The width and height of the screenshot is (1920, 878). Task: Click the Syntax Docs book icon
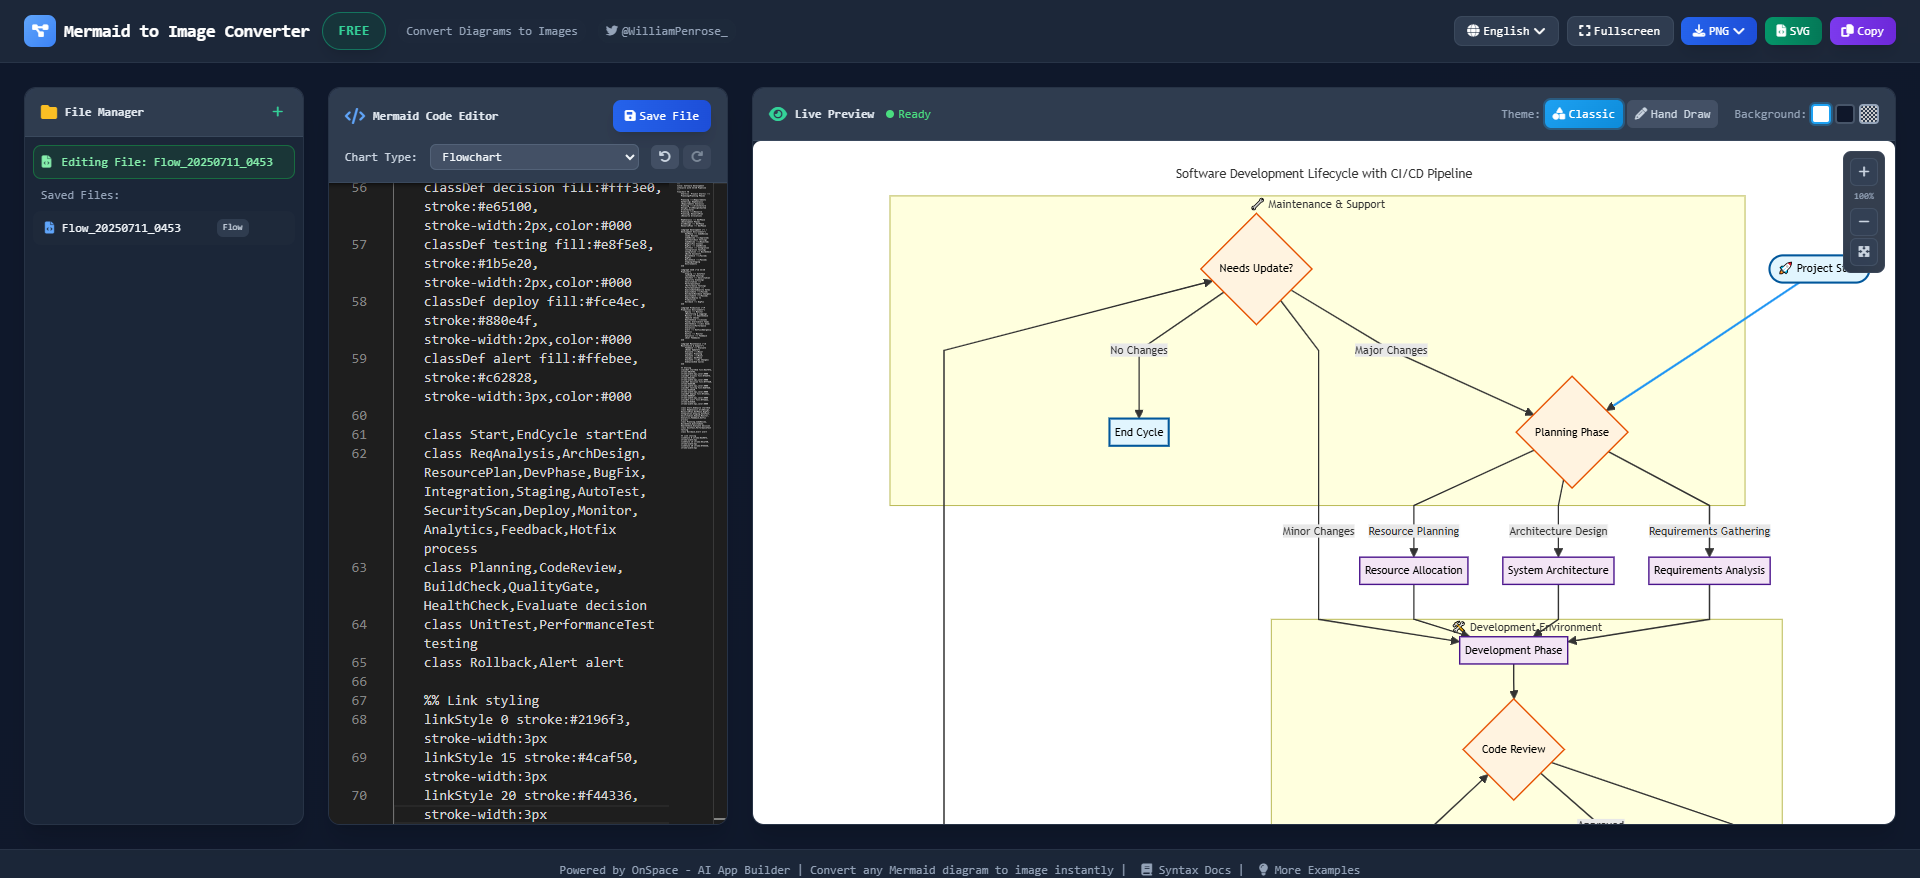coord(1147,870)
